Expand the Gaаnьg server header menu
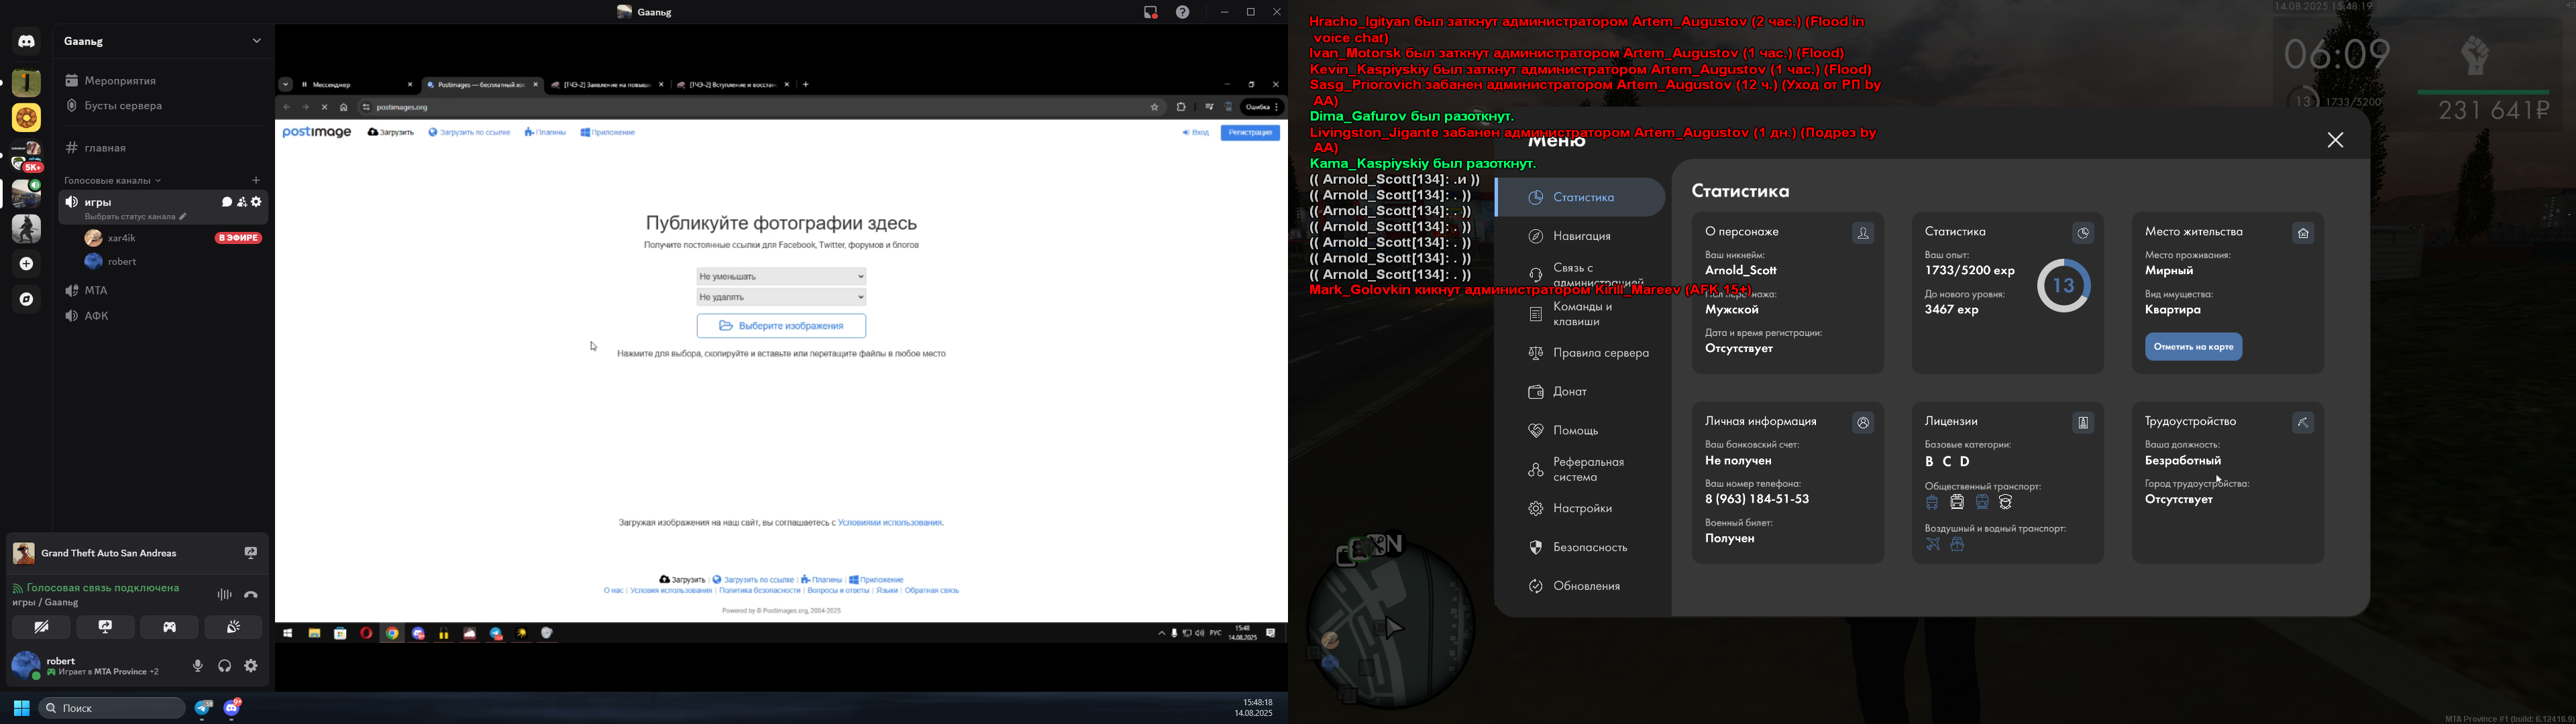 pyautogui.click(x=162, y=41)
